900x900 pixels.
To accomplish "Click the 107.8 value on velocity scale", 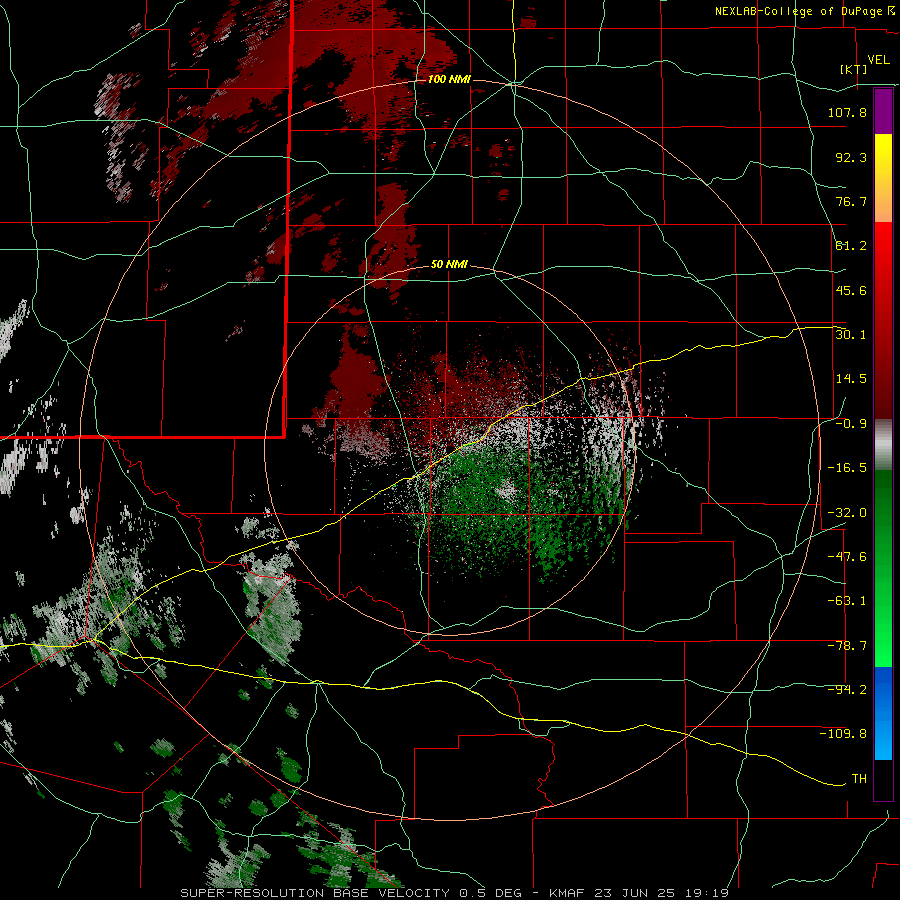I will [847, 112].
